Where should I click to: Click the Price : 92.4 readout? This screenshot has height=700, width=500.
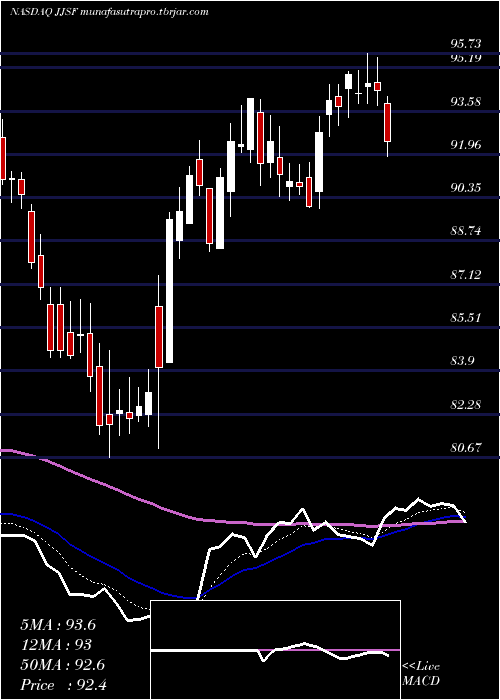[63, 685]
